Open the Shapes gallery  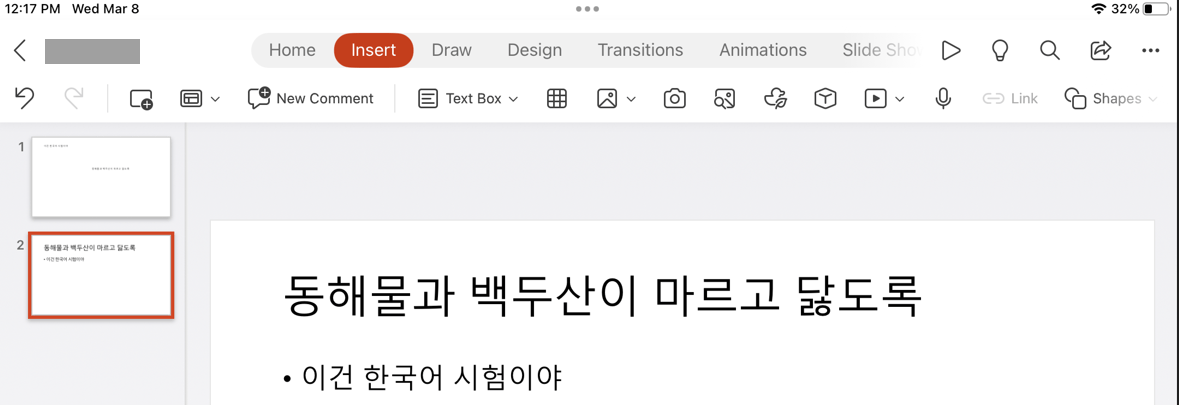point(1102,98)
